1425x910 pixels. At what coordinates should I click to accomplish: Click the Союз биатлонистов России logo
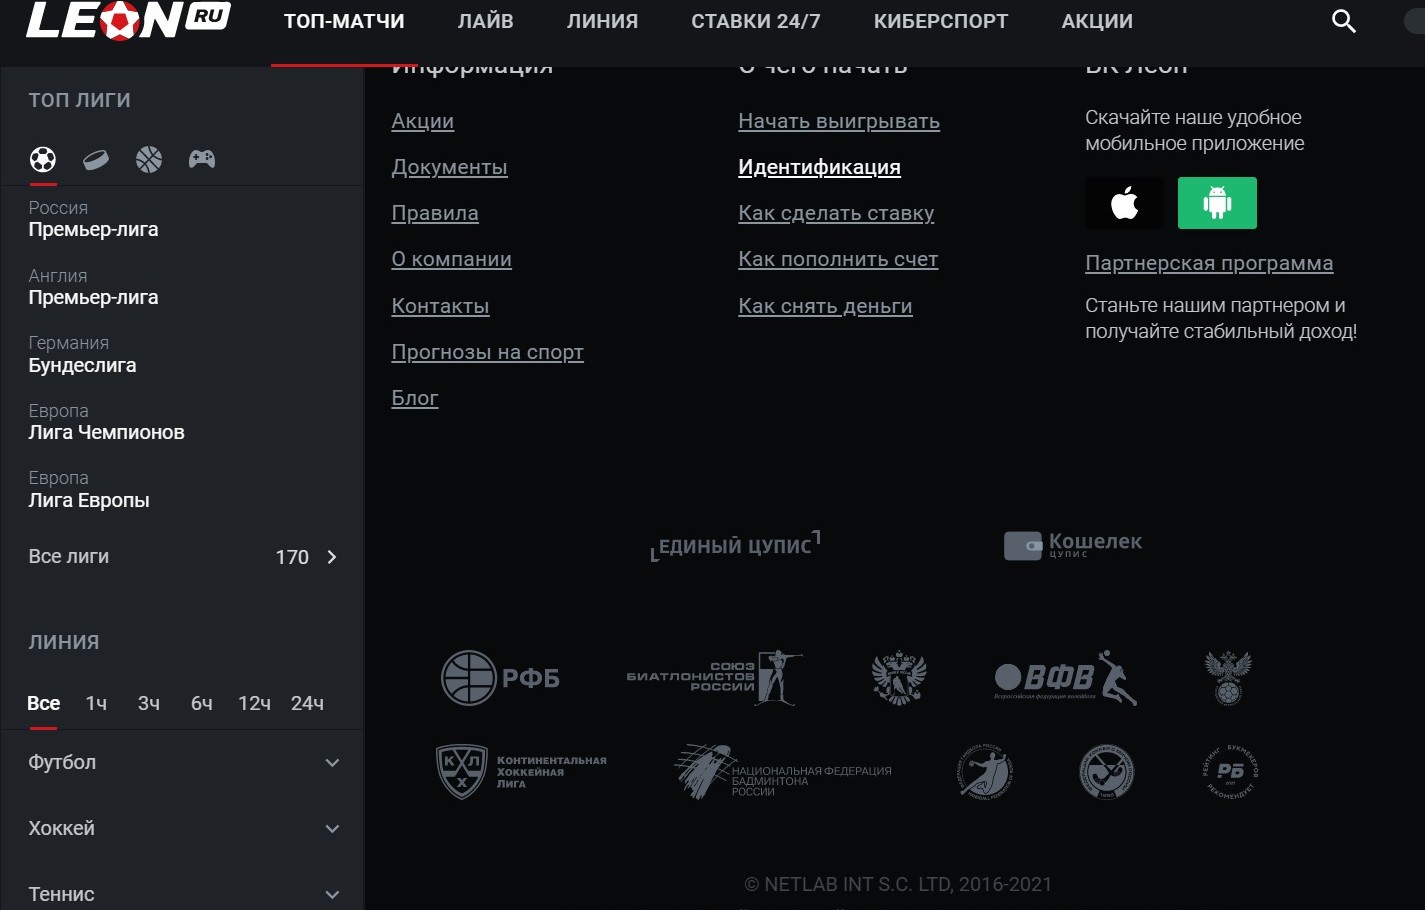(714, 677)
